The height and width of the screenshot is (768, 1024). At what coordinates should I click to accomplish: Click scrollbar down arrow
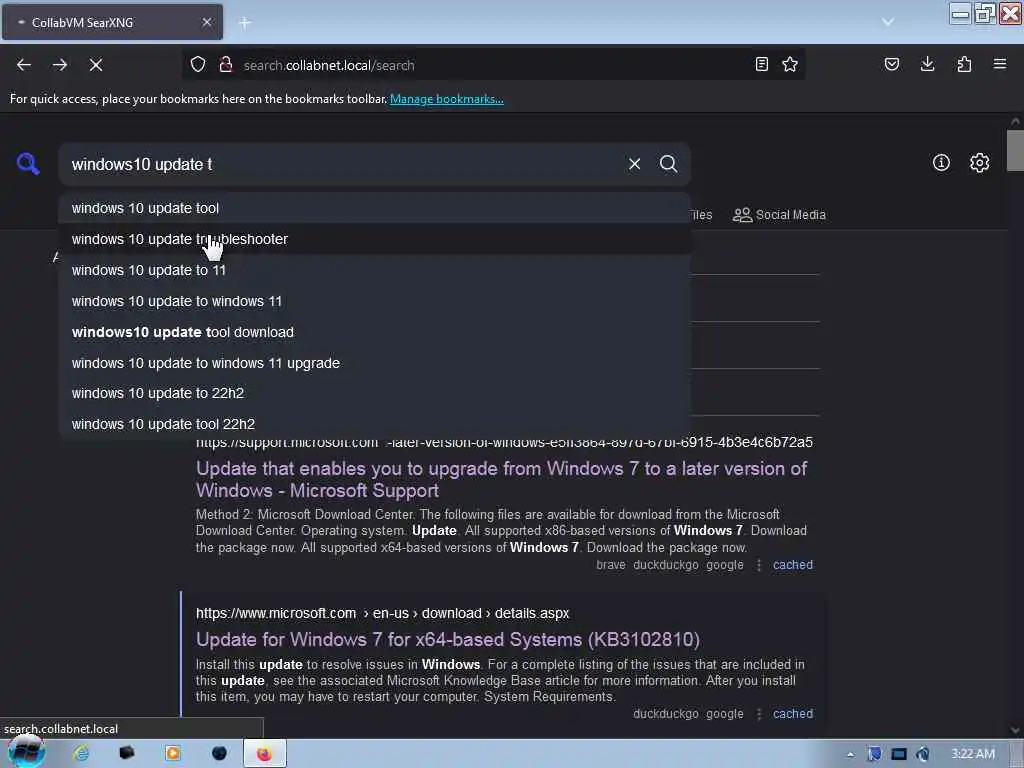click(1015, 730)
